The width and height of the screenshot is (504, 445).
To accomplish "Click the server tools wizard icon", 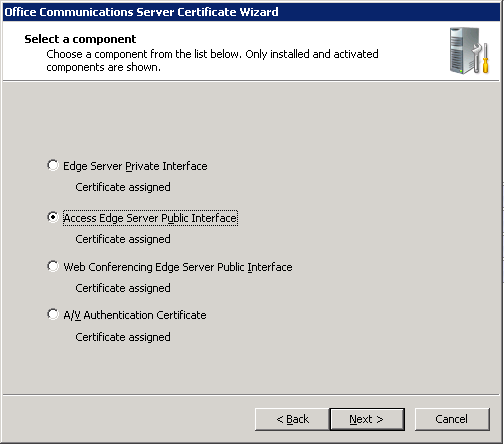I will coord(469,51).
